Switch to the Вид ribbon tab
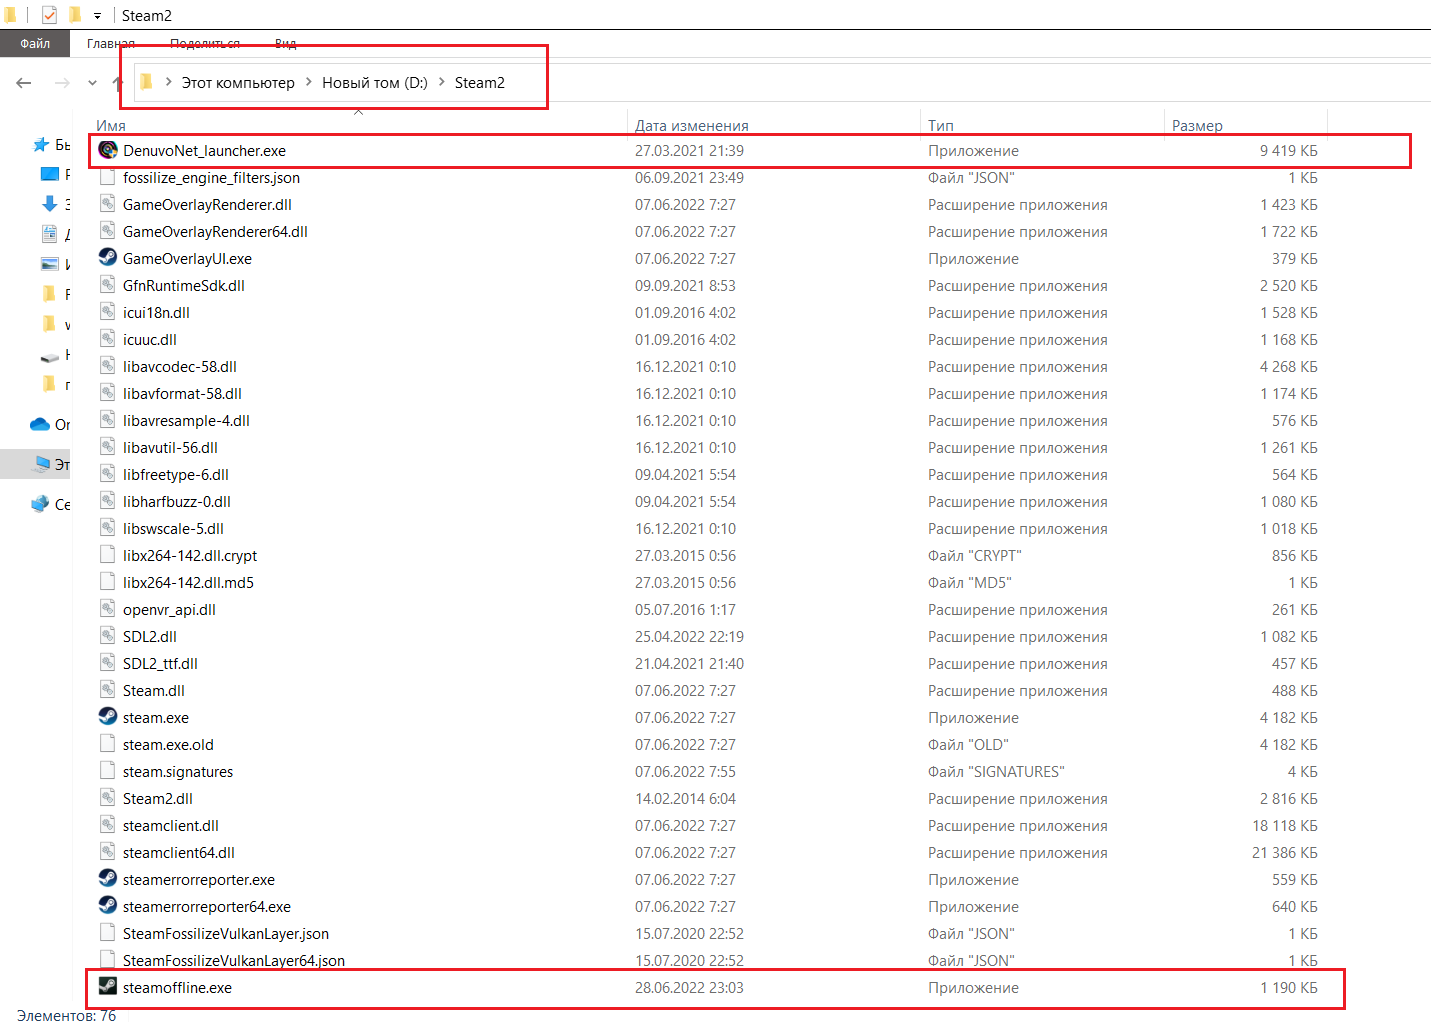Viewport: 1431px width, 1030px height. tap(285, 43)
